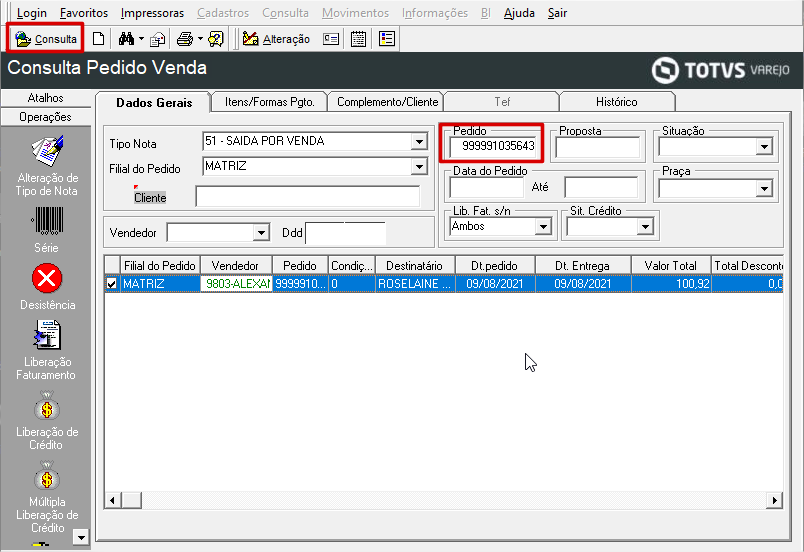
Task: Switch to the Complemento/Cliente tab
Action: pos(387,102)
